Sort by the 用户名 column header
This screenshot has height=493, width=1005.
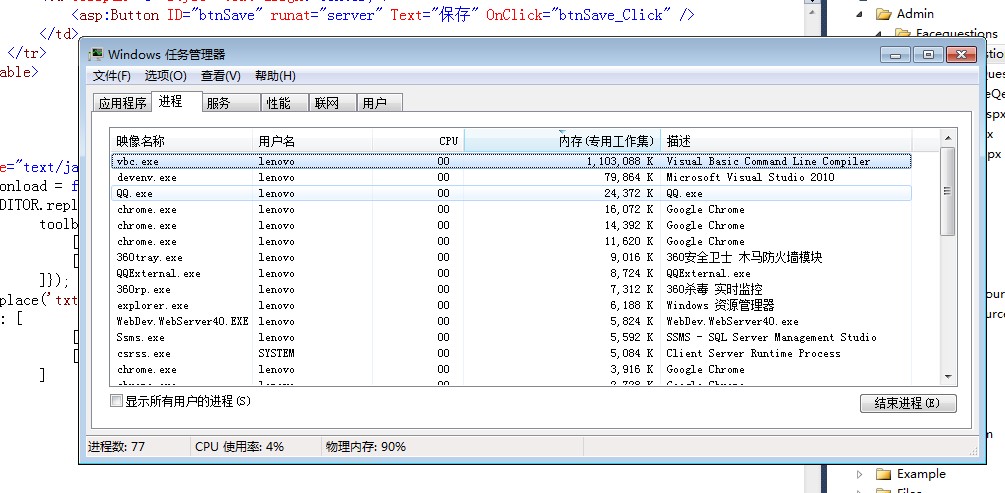(312, 141)
